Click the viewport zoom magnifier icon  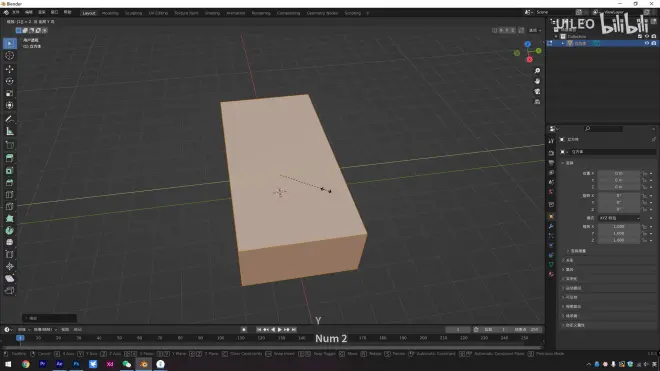pyautogui.click(x=537, y=71)
